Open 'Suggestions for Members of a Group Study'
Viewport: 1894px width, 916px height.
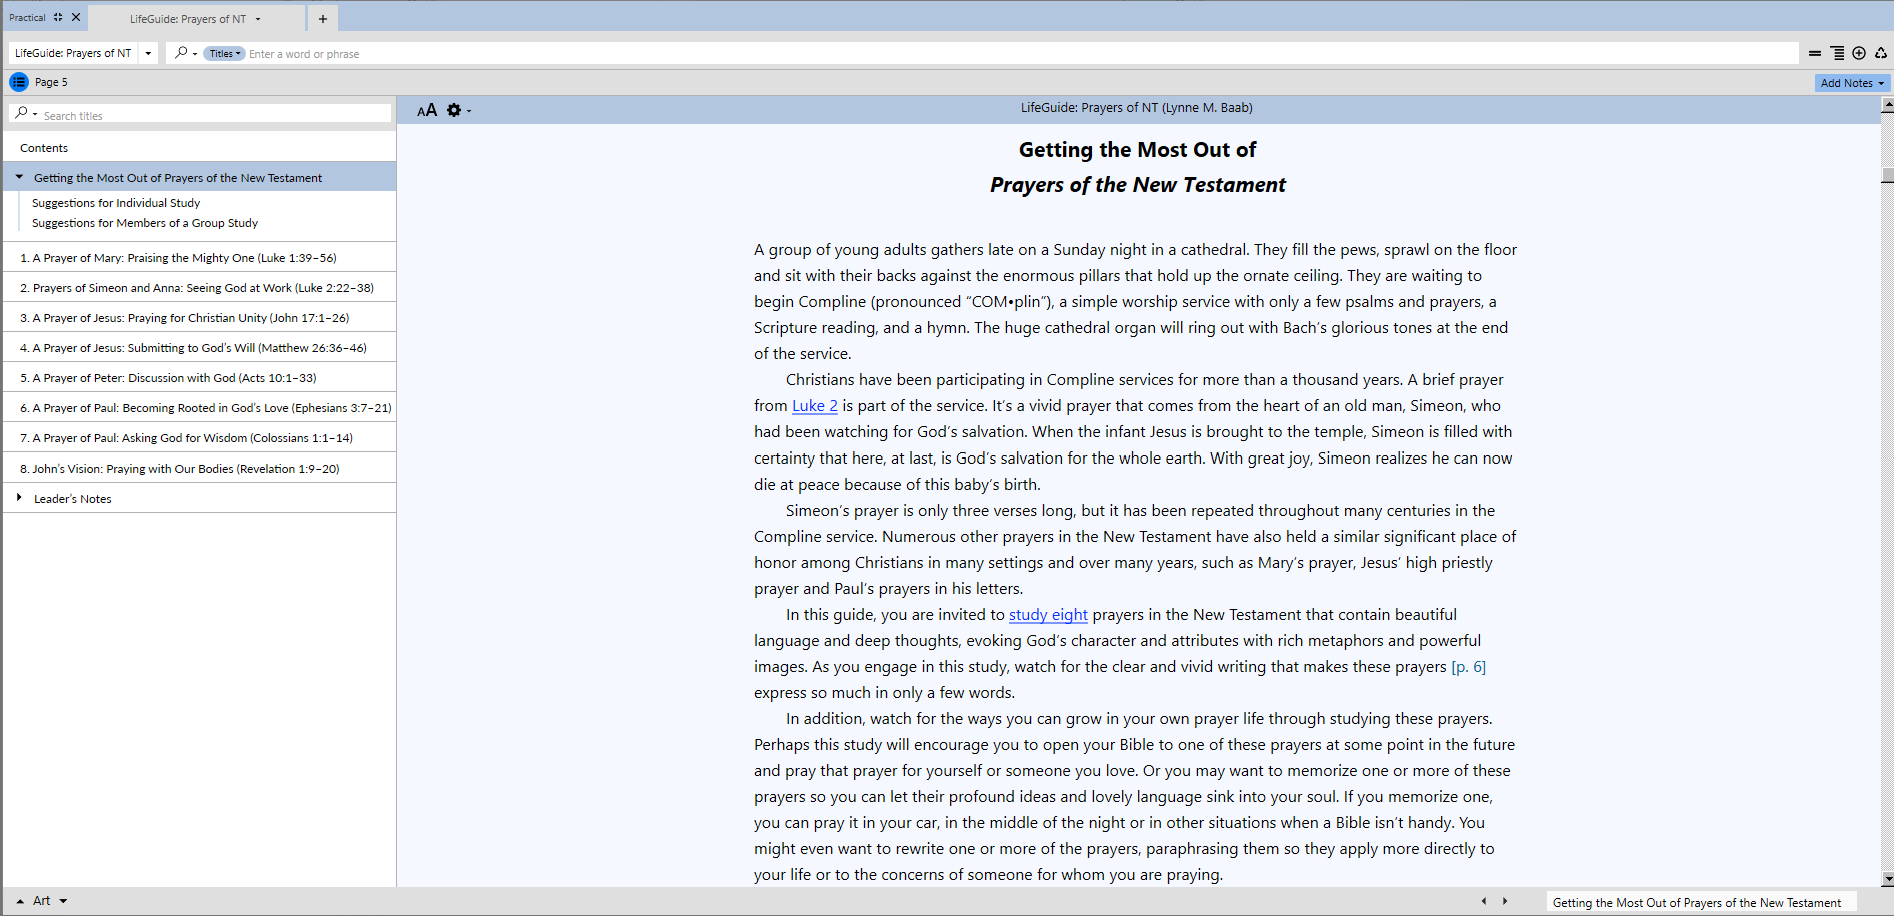click(145, 223)
